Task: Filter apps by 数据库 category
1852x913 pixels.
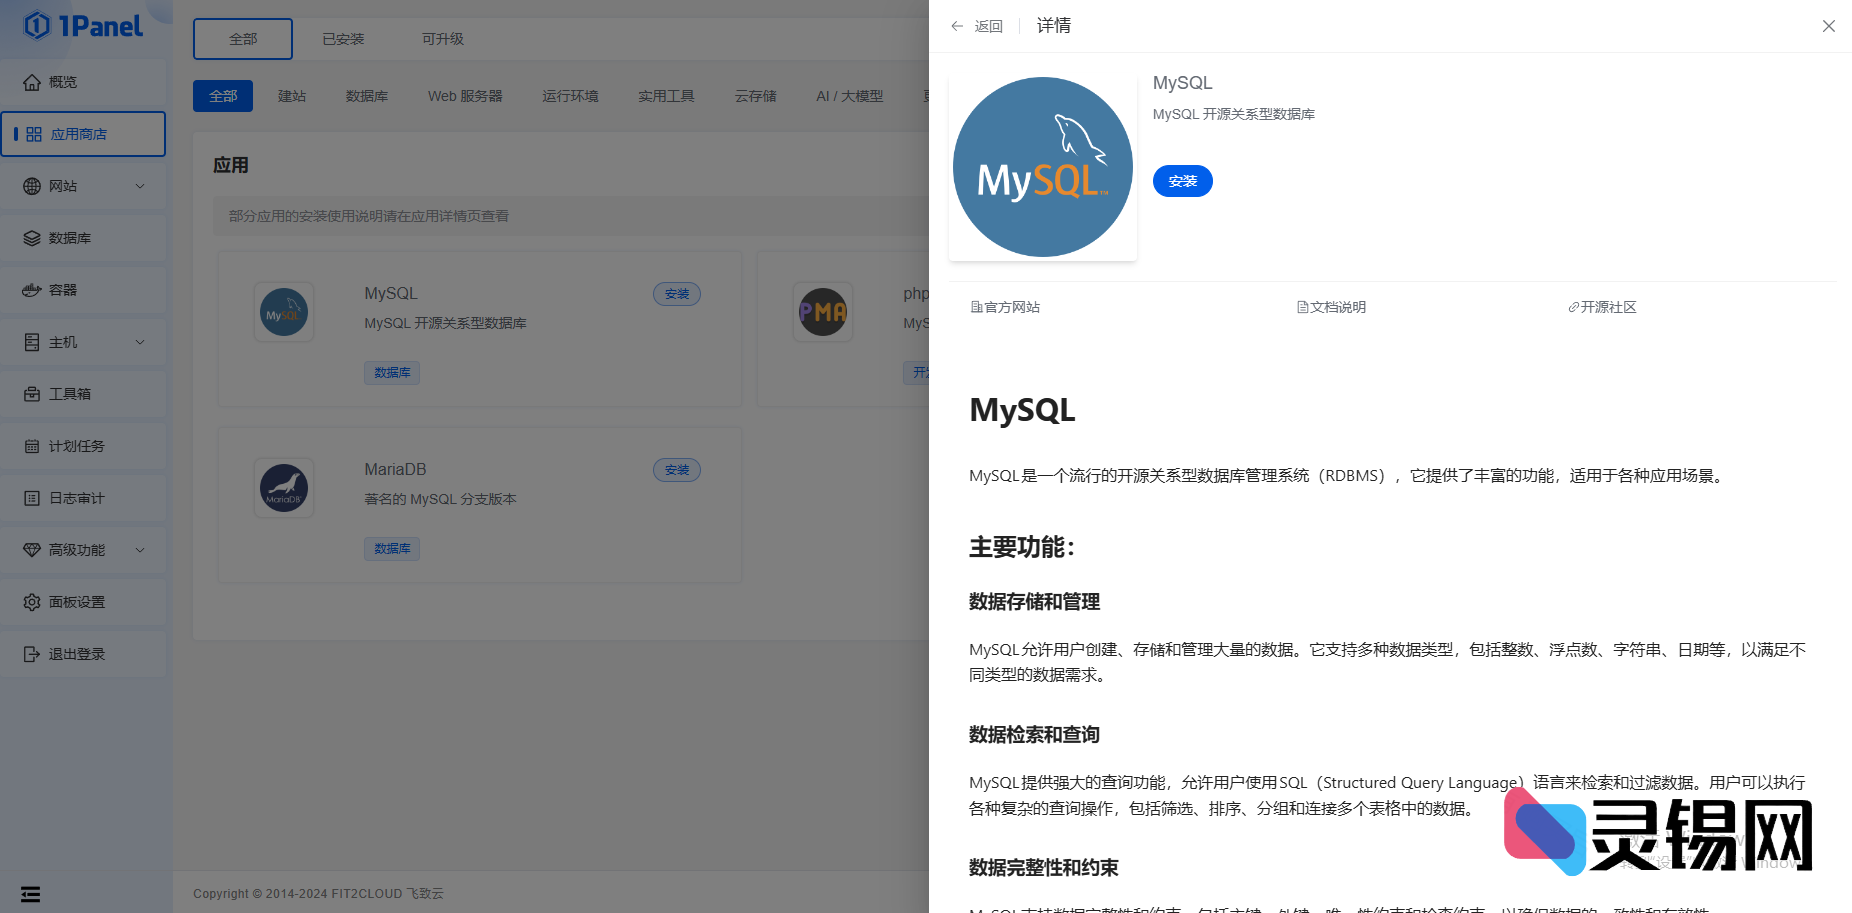Action: [367, 96]
